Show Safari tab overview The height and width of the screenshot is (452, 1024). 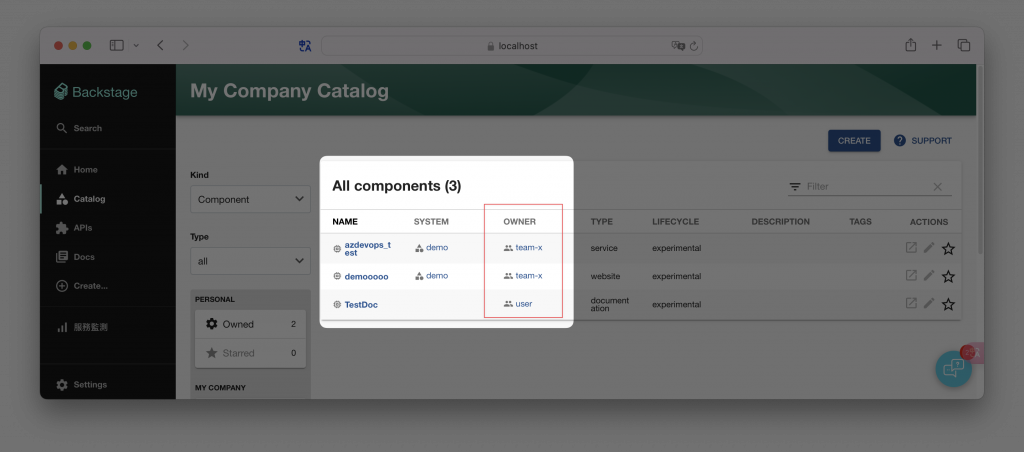(963, 45)
